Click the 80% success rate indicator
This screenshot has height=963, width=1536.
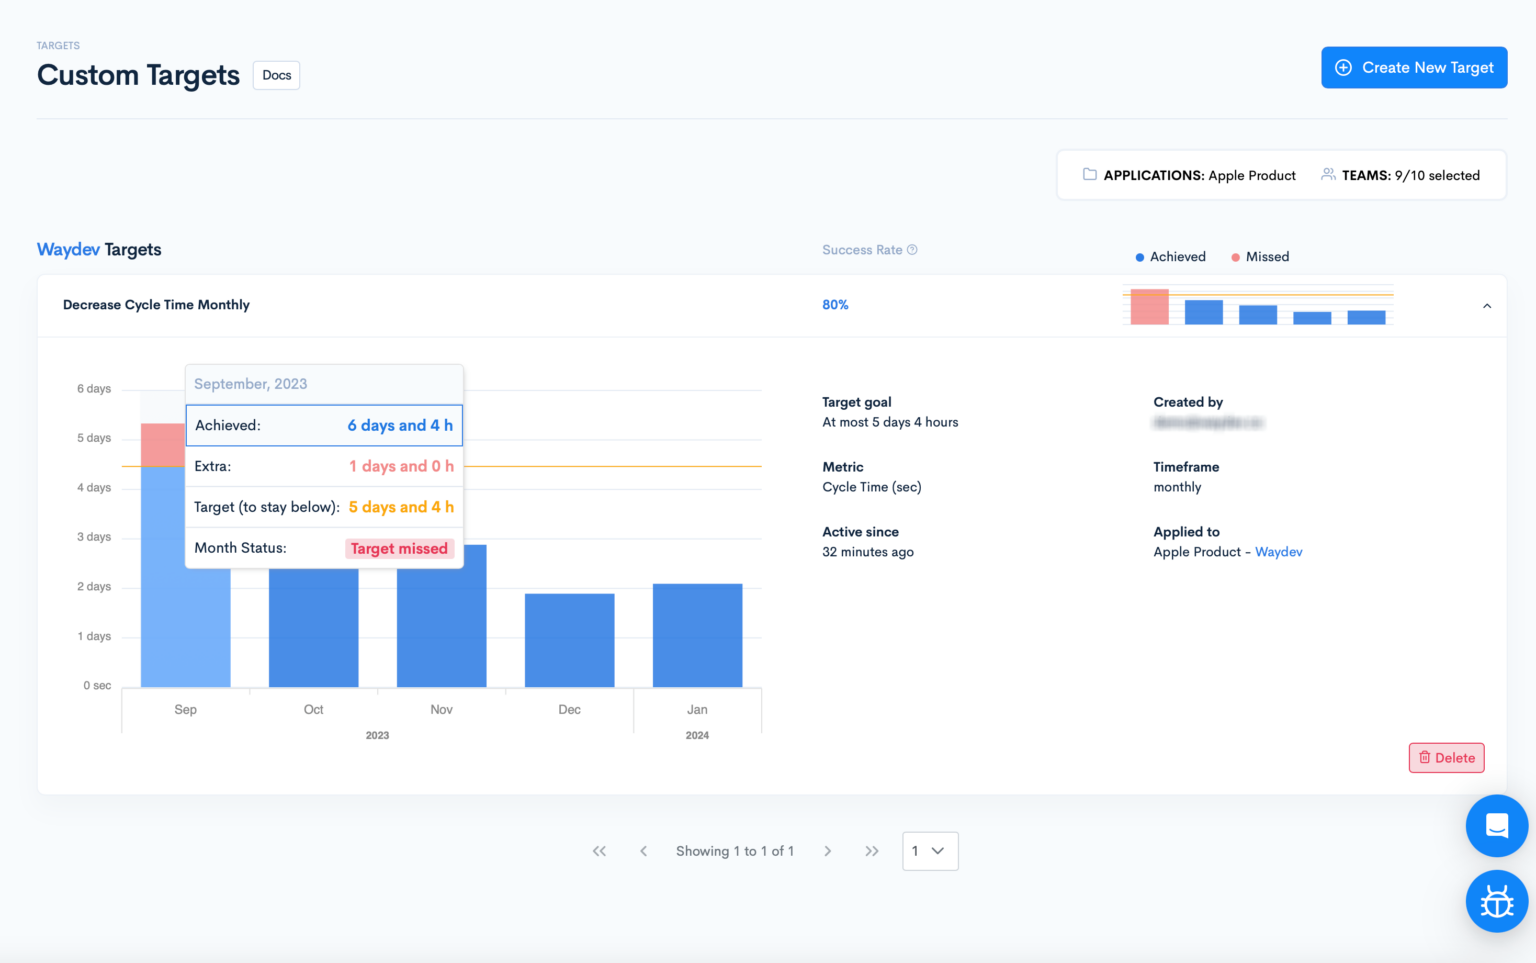click(x=835, y=304)
